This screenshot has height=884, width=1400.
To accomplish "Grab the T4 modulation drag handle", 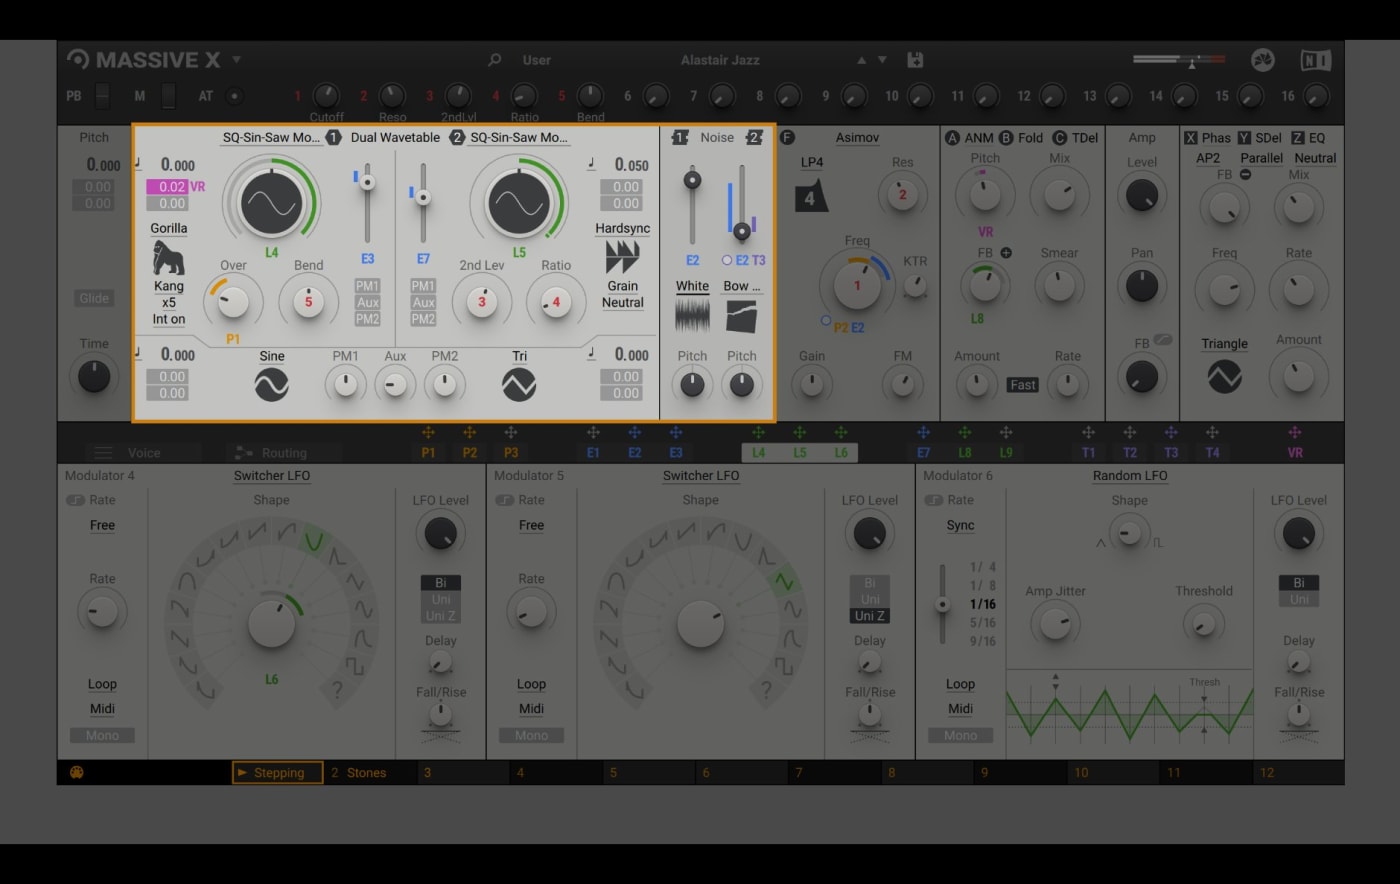I will coord(1212,433).
